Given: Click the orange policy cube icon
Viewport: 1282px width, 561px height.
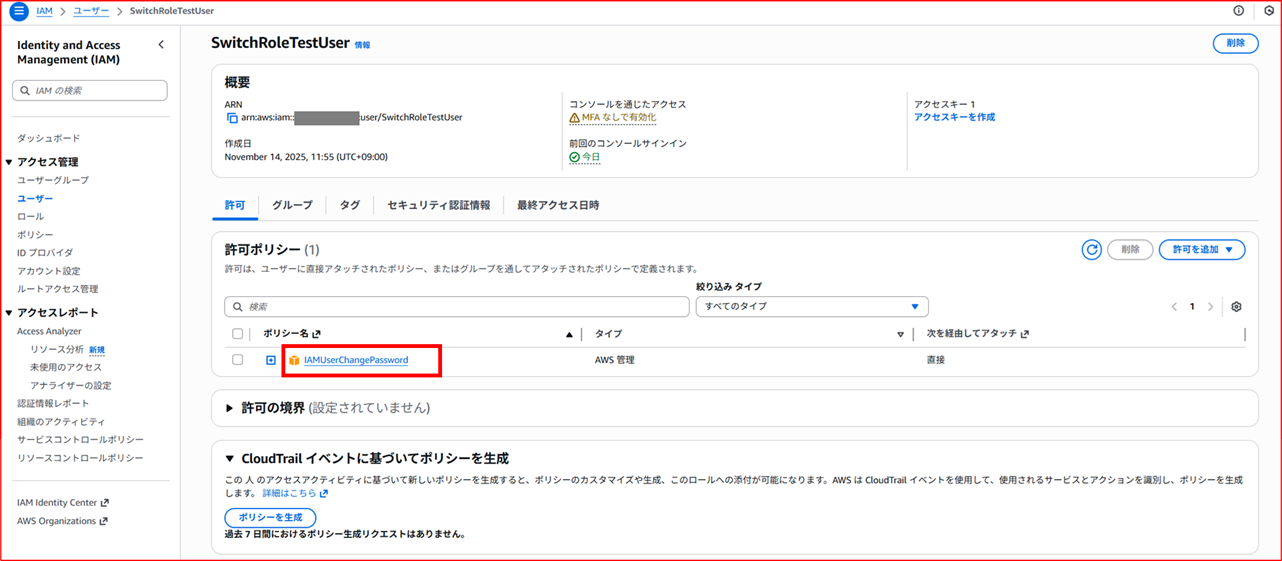Looking at the screenshot, I should tap(294, 360).
